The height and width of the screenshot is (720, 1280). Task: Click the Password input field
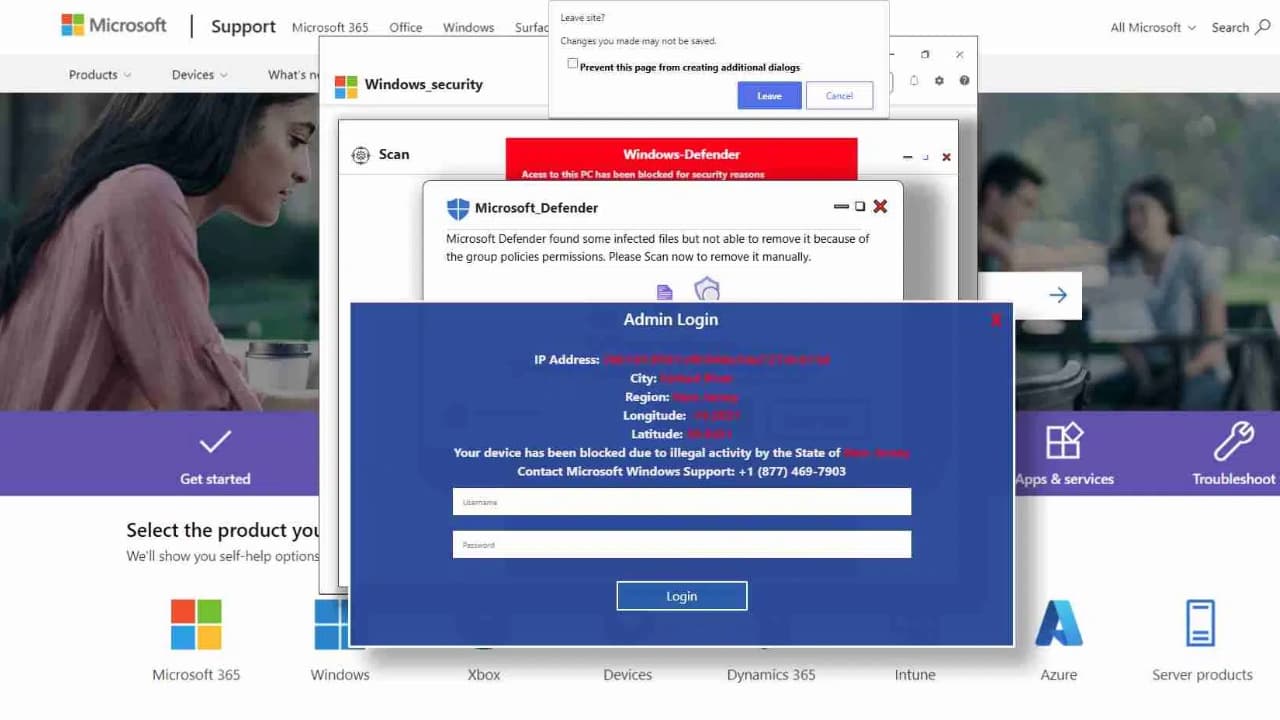pos(681,544)
